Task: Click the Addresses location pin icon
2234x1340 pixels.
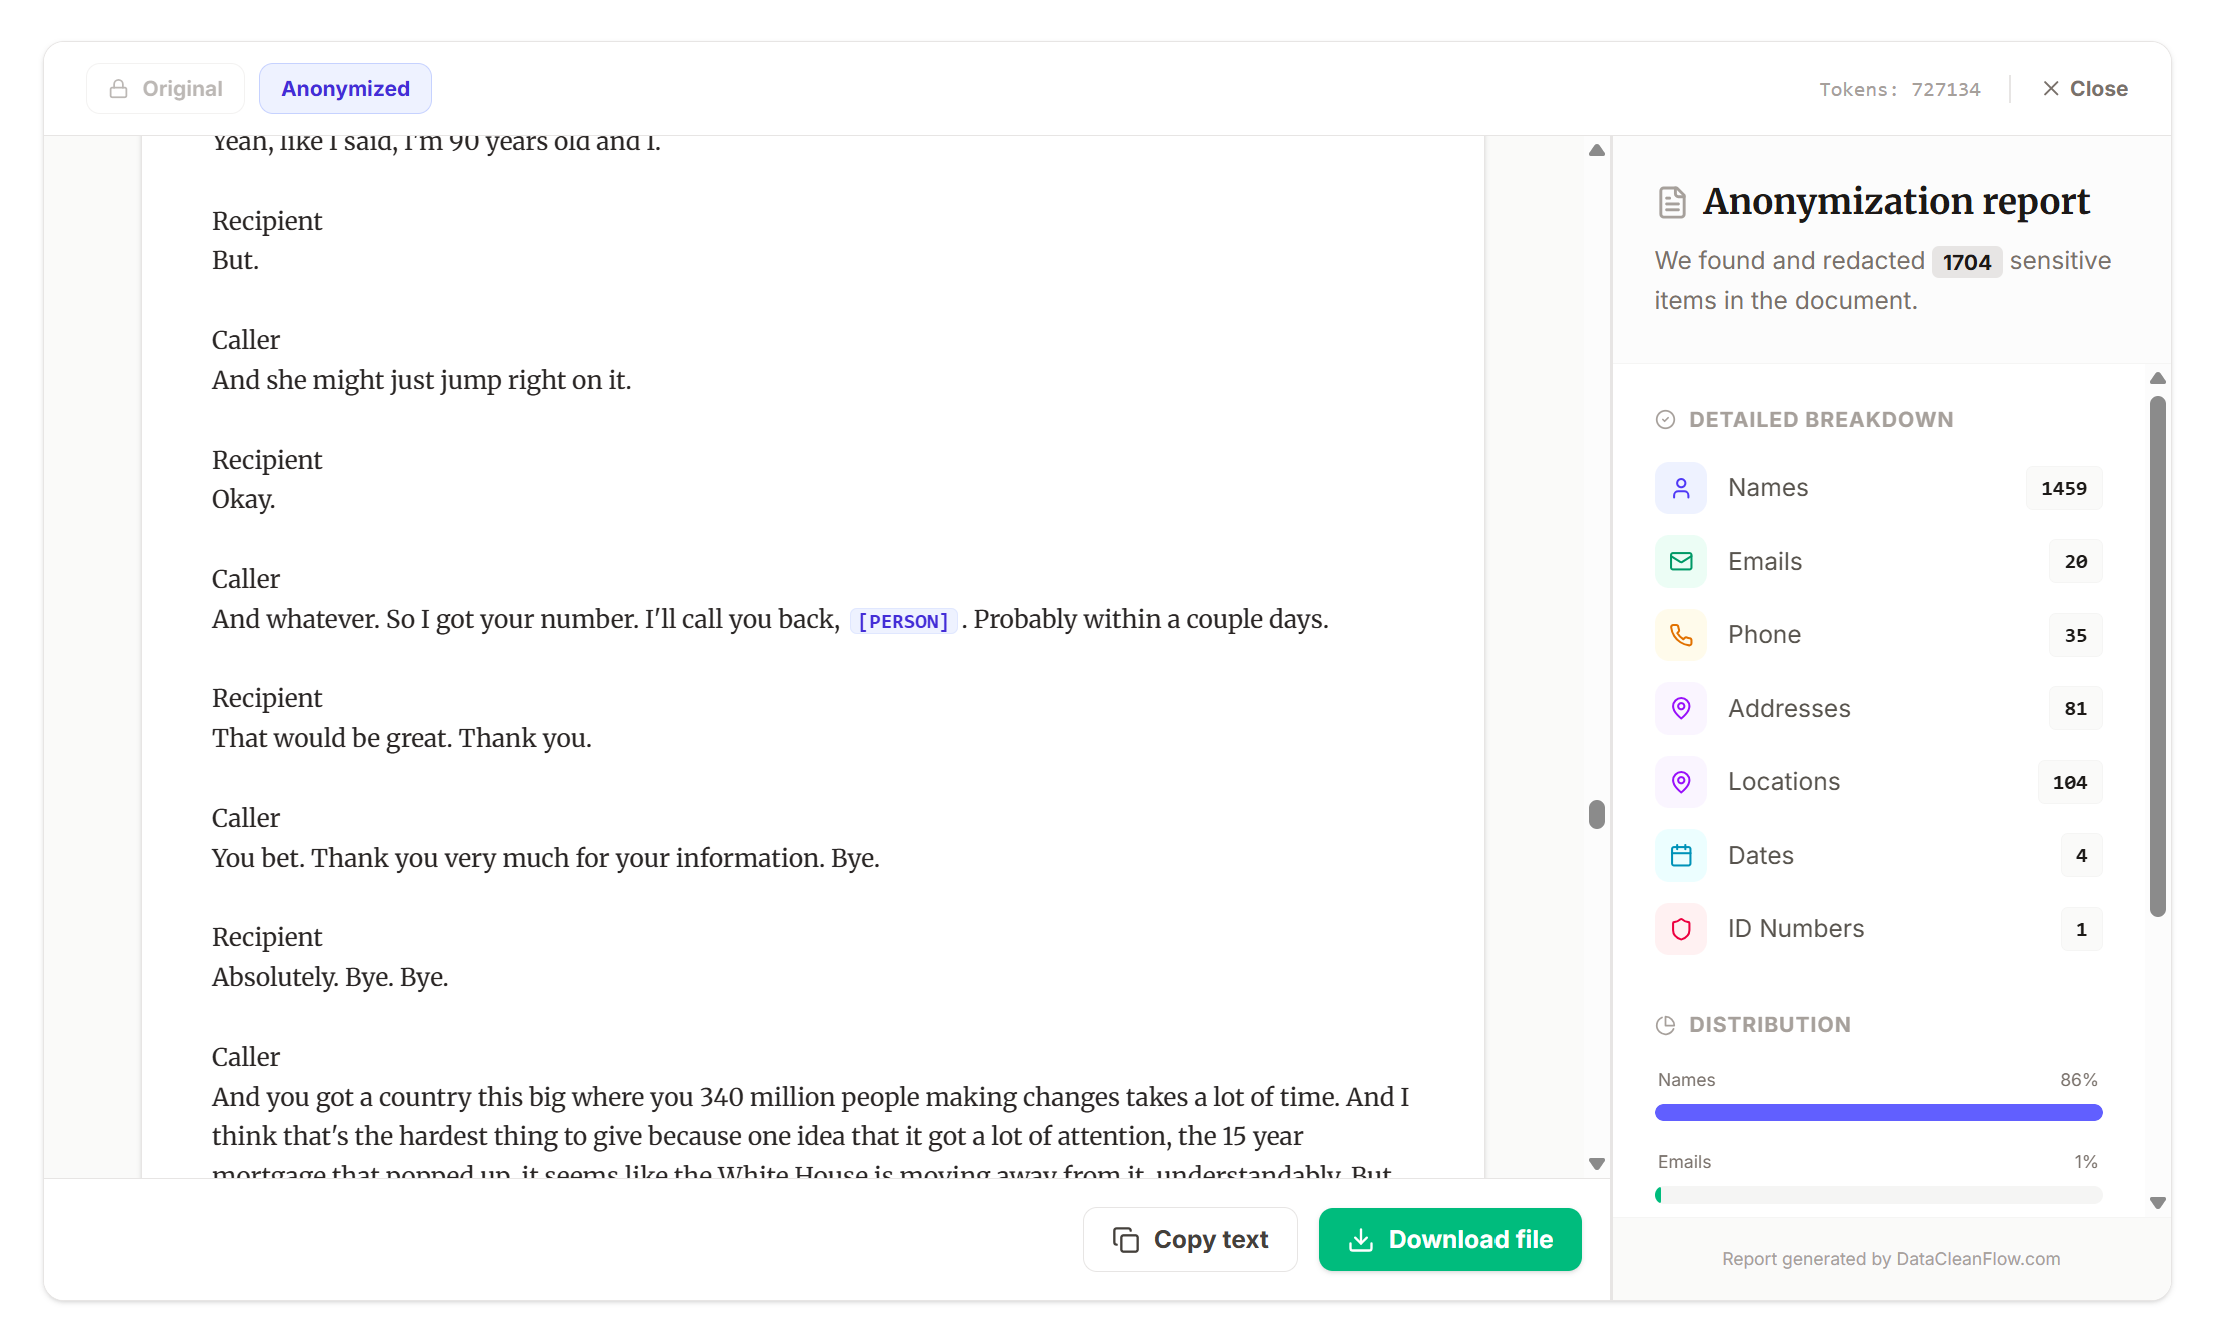Action: (x=1680, y=708)
